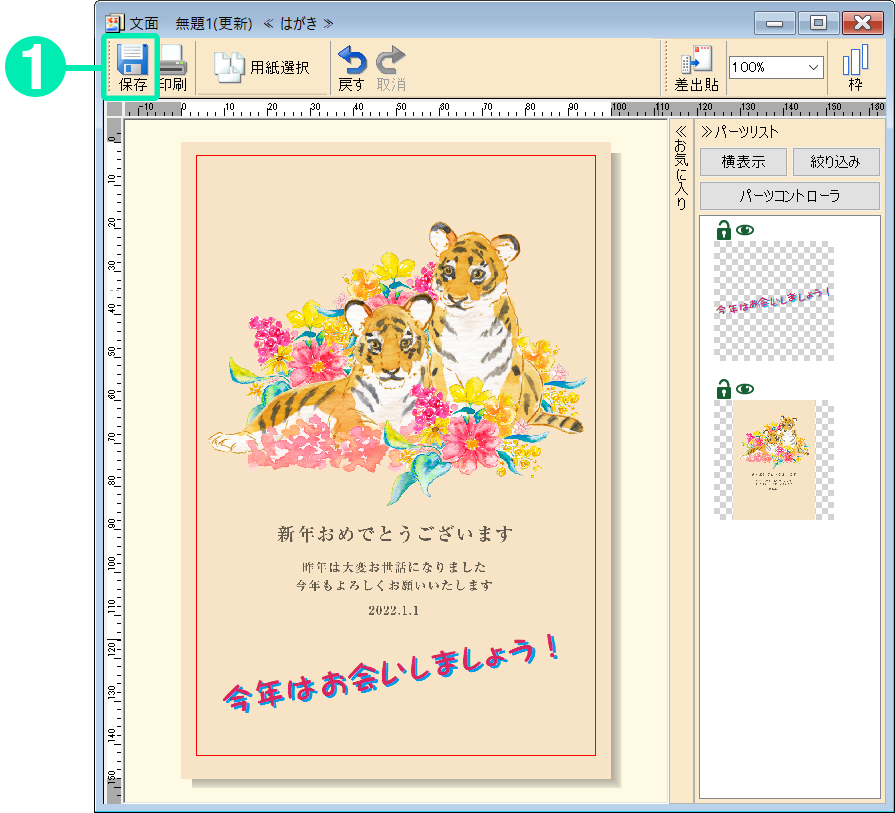This screenshot has width=895, height=813.
Task: Click the app icon in title bar
Action: tap(115, 22)
